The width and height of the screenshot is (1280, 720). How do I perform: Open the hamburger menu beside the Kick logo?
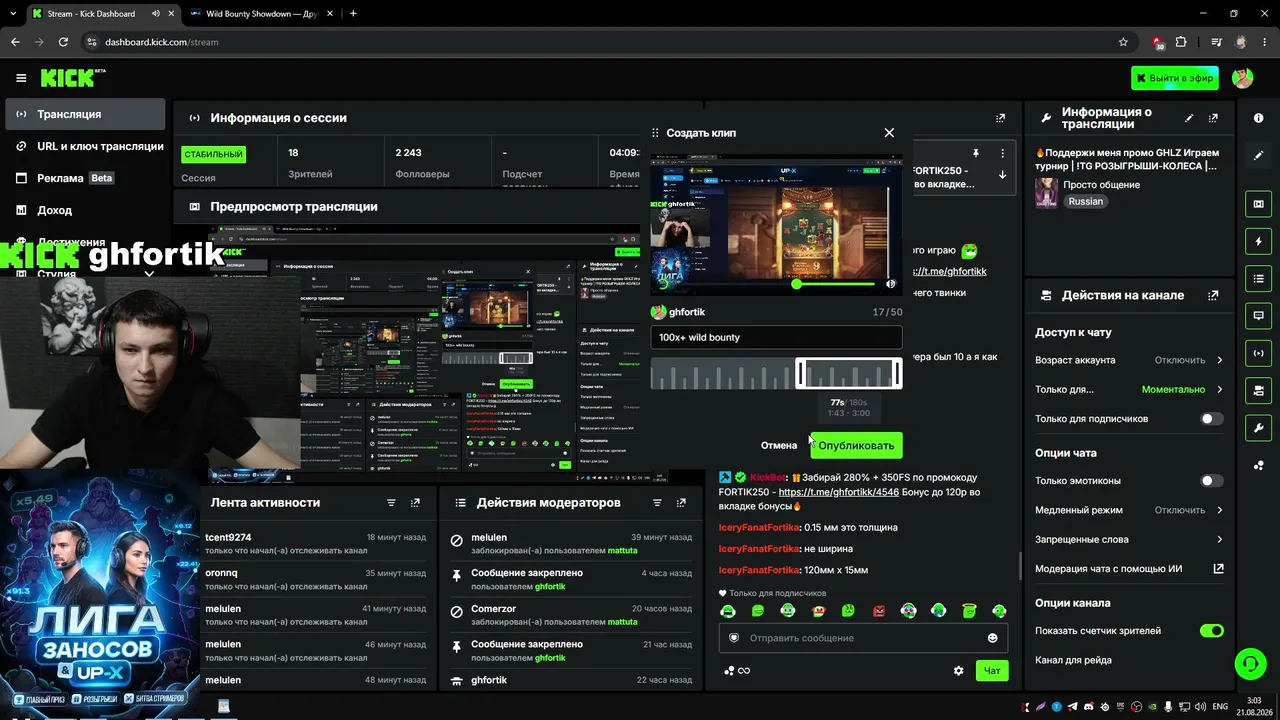pos(21,78)
